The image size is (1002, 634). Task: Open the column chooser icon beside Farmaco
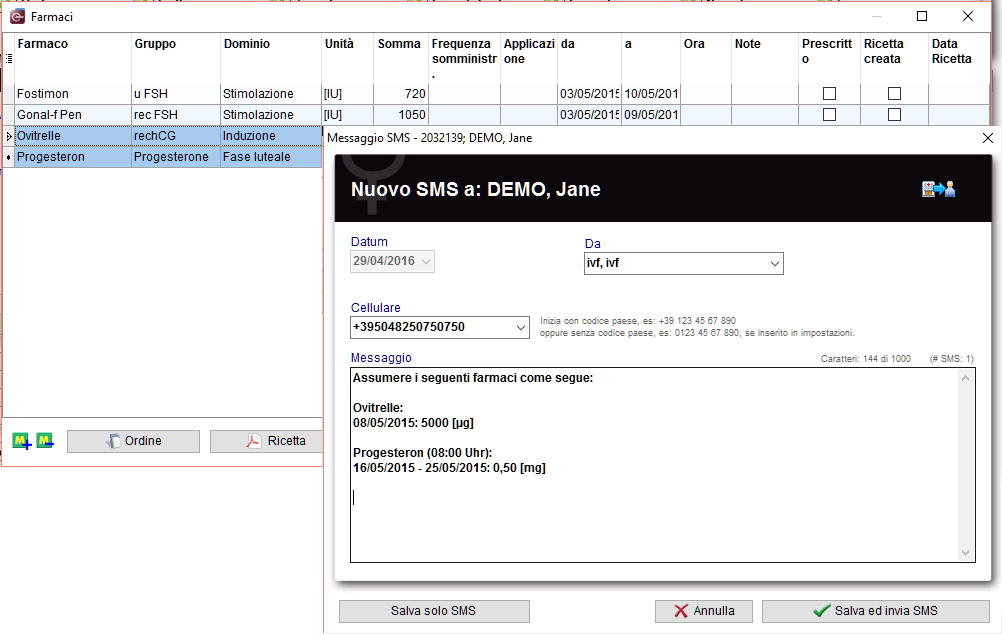[9, 59]
